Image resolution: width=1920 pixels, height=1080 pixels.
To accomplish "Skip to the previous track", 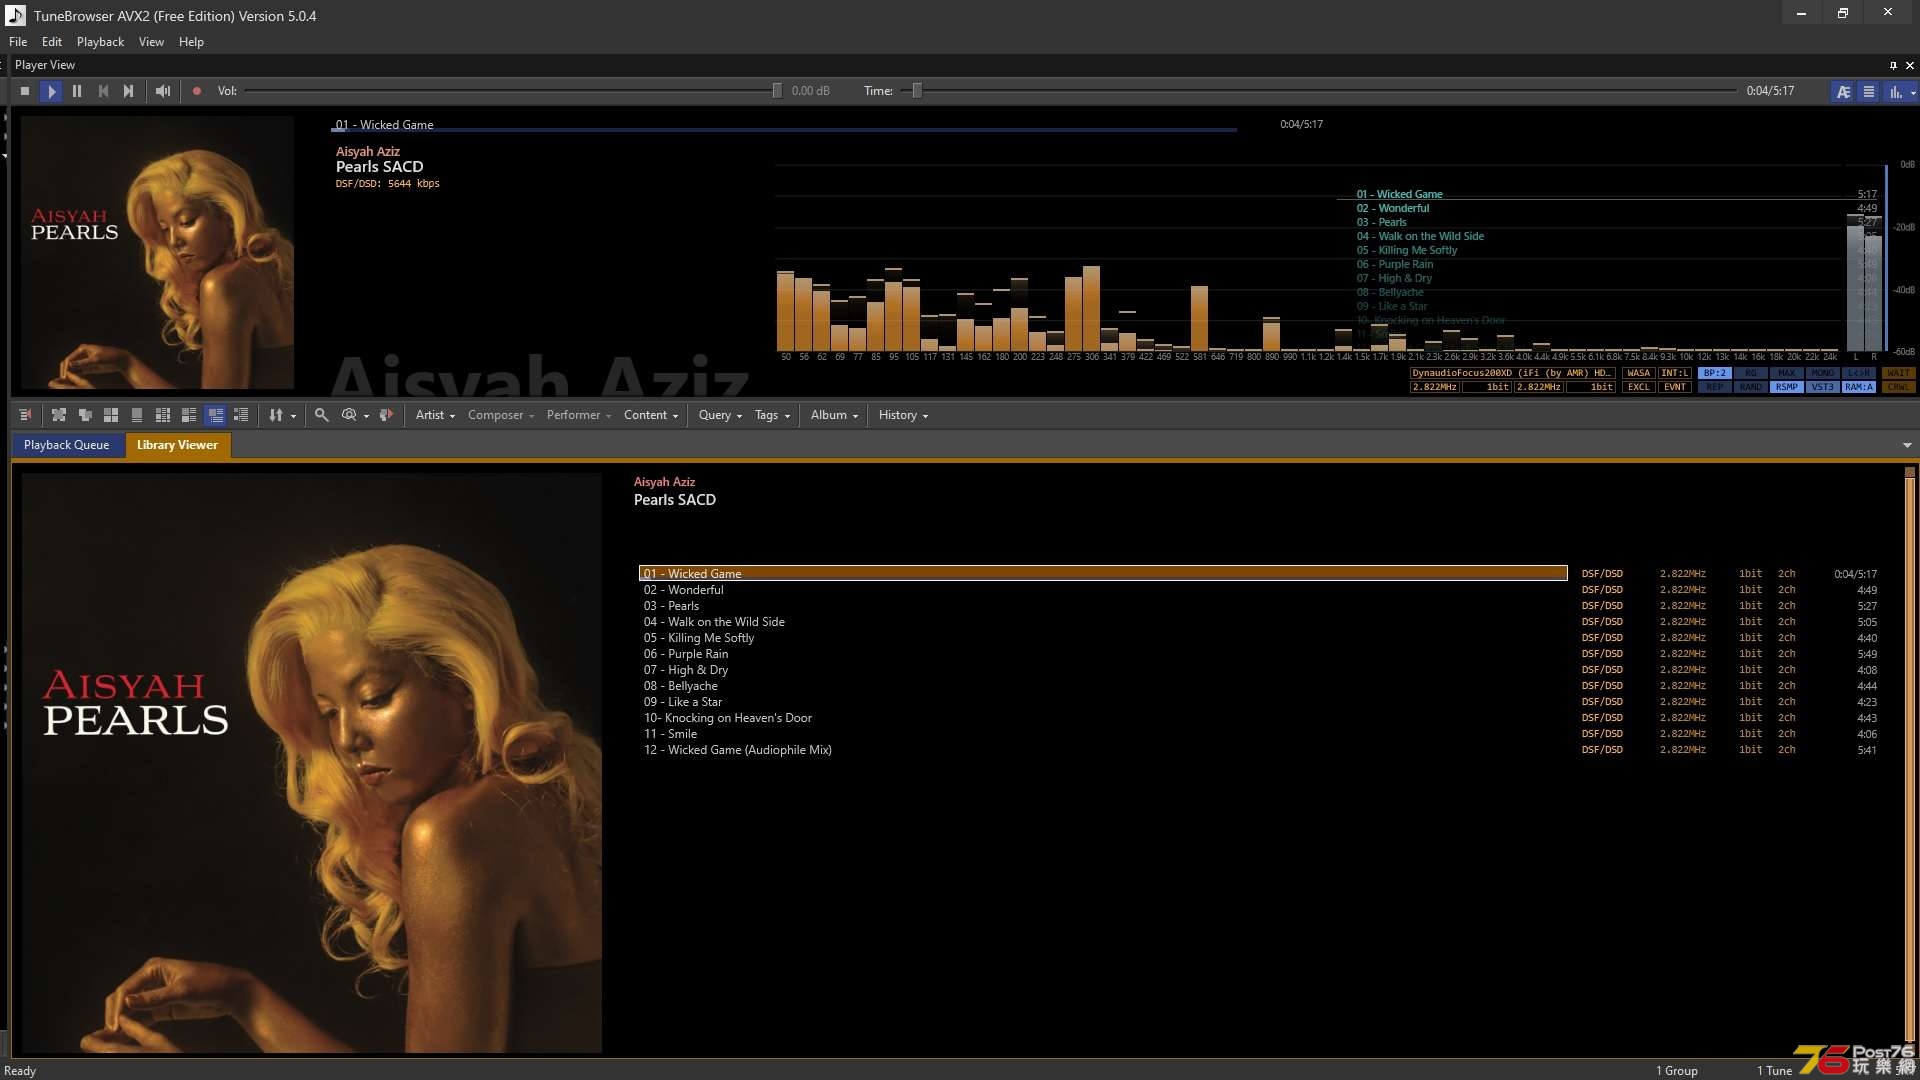I will 103,91.
